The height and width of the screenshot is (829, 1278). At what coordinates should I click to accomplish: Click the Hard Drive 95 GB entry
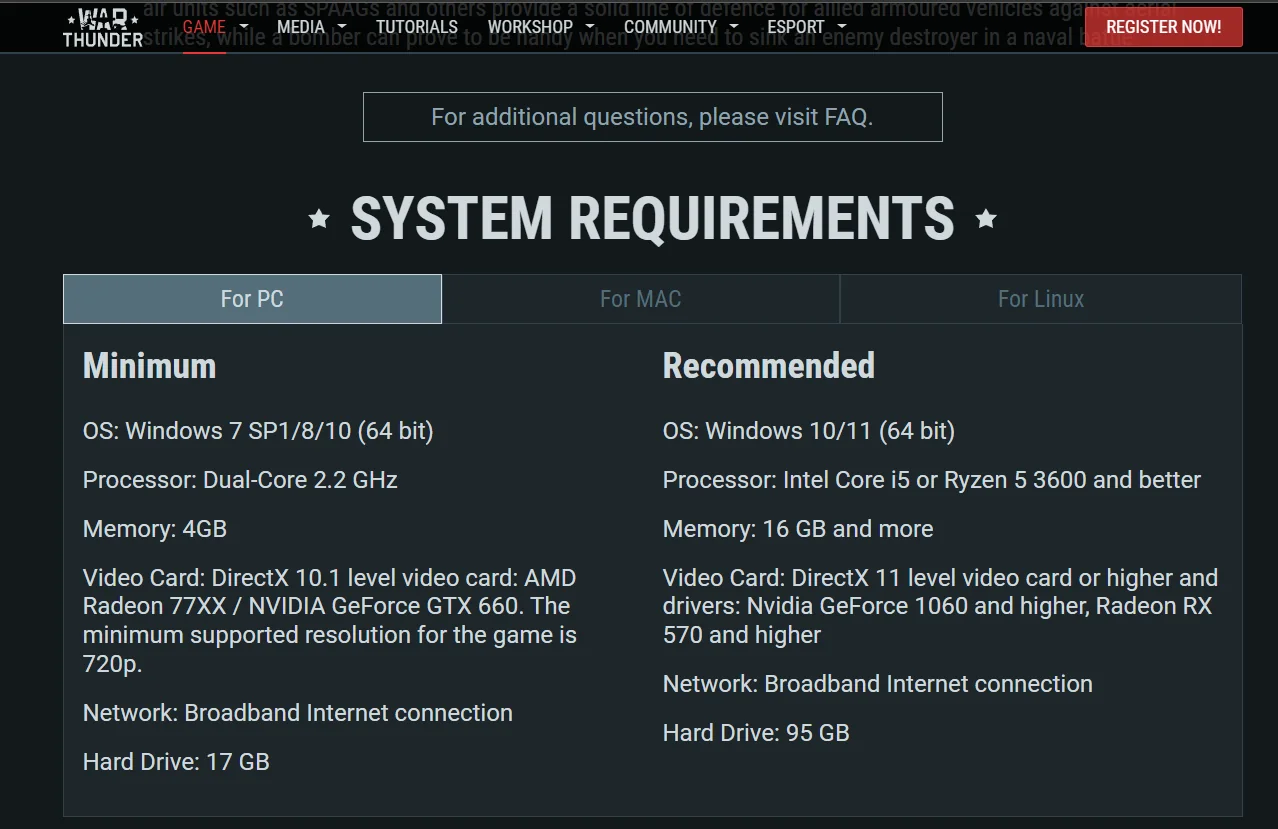click(756, 732)
